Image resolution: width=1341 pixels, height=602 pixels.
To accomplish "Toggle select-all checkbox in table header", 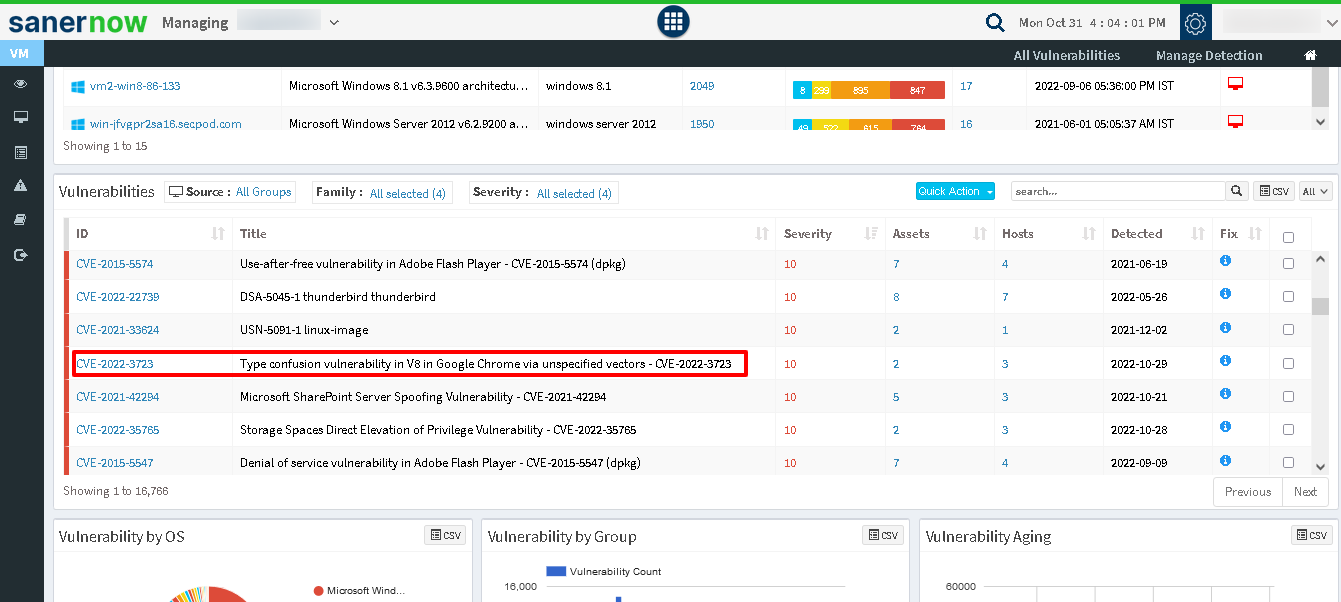I will point(1288,237).
